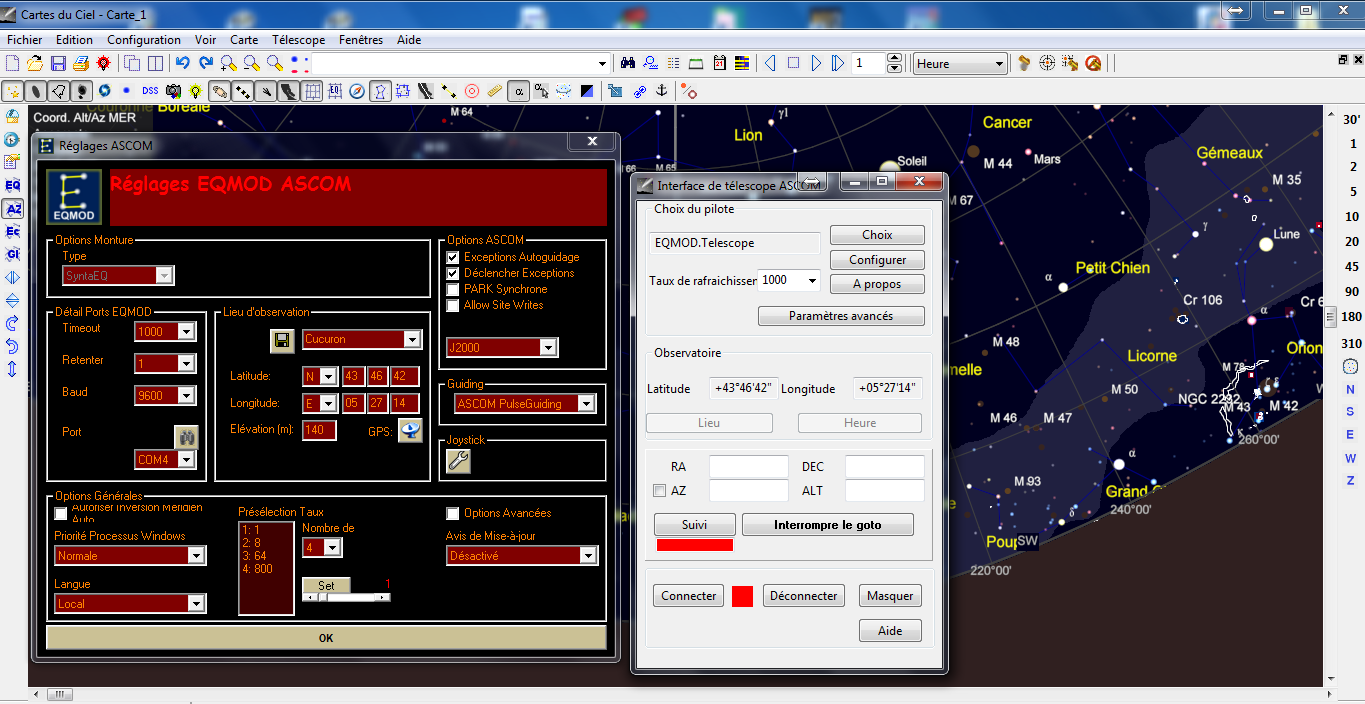This screenshot has height=704, width=1365.
Task: Click the zoom in magnifier icon
Action: 228,63
